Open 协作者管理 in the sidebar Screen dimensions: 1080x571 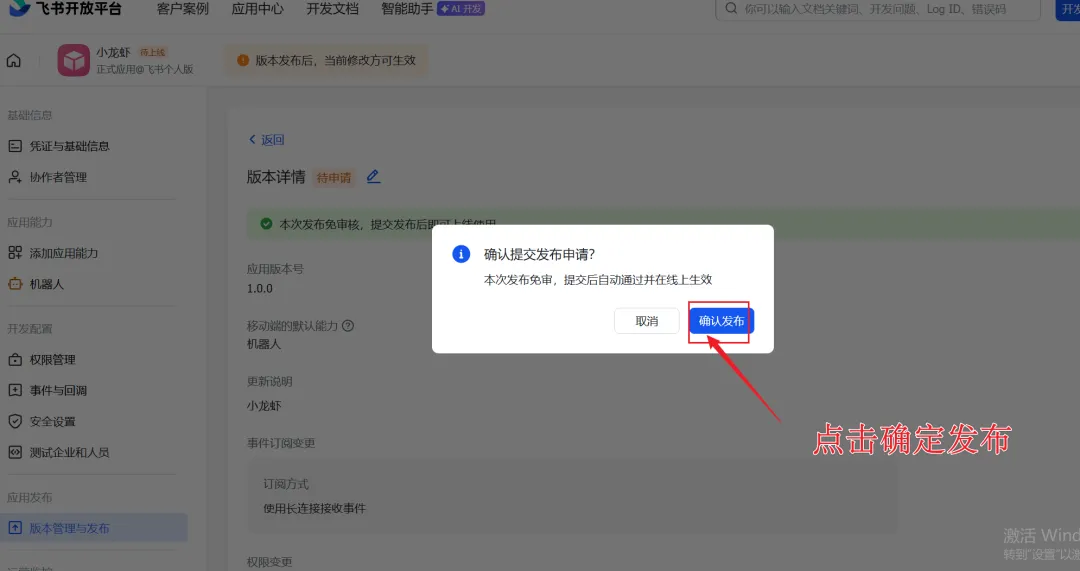pos(58,177)
